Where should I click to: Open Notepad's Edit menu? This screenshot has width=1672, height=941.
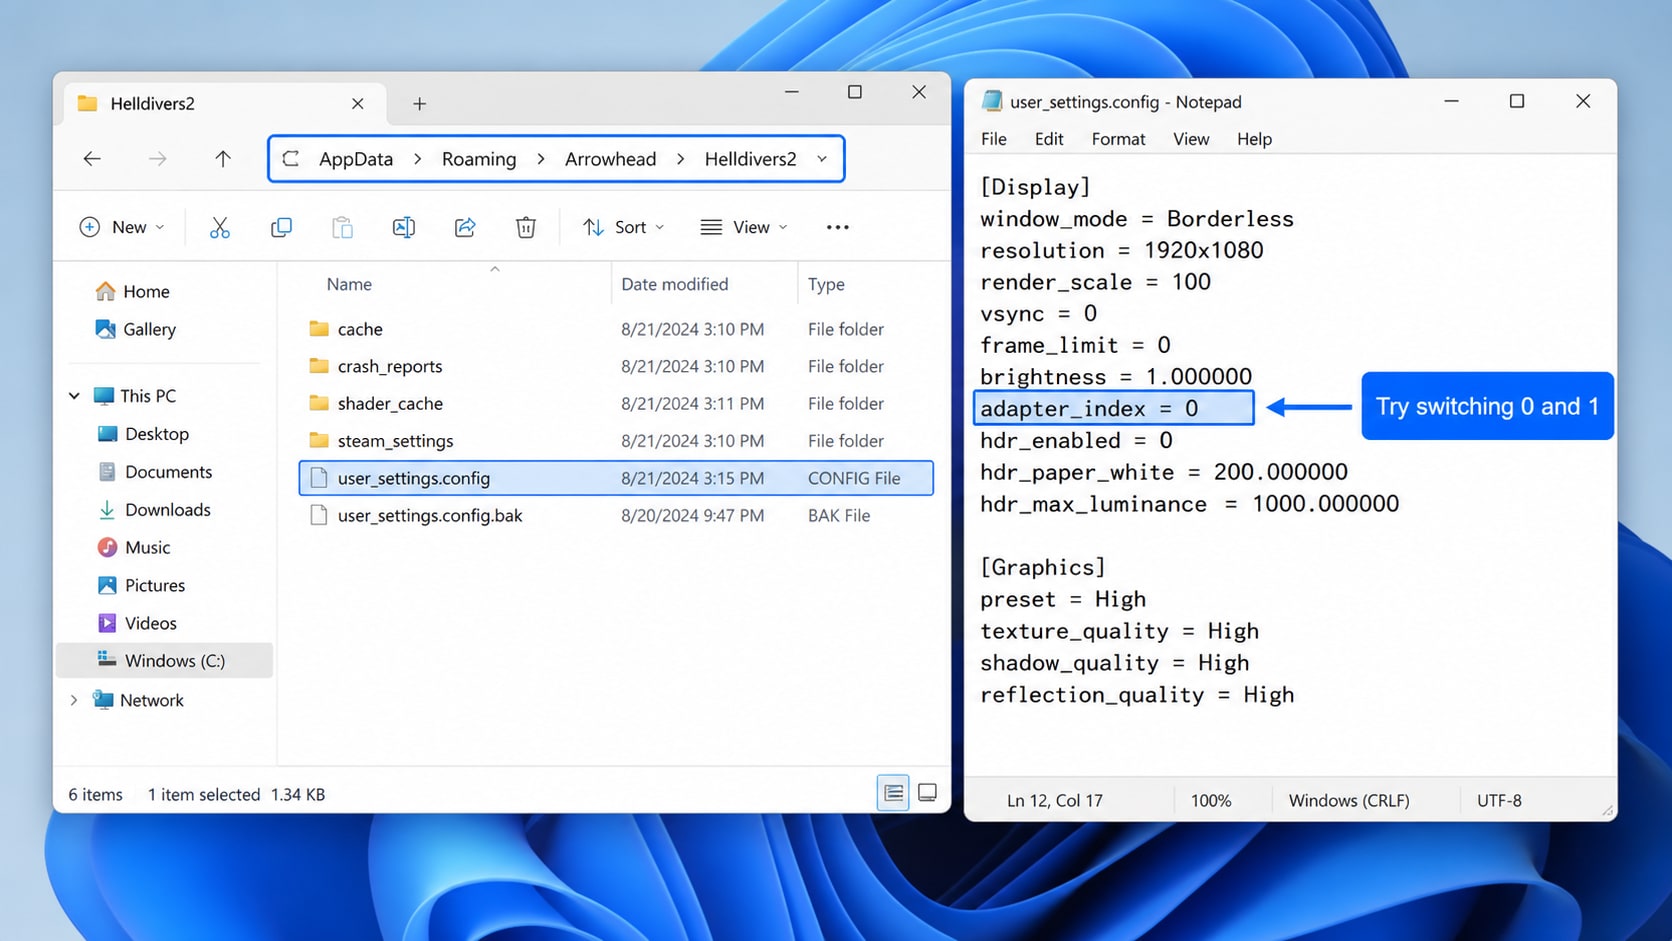[x=1049, y=139]
